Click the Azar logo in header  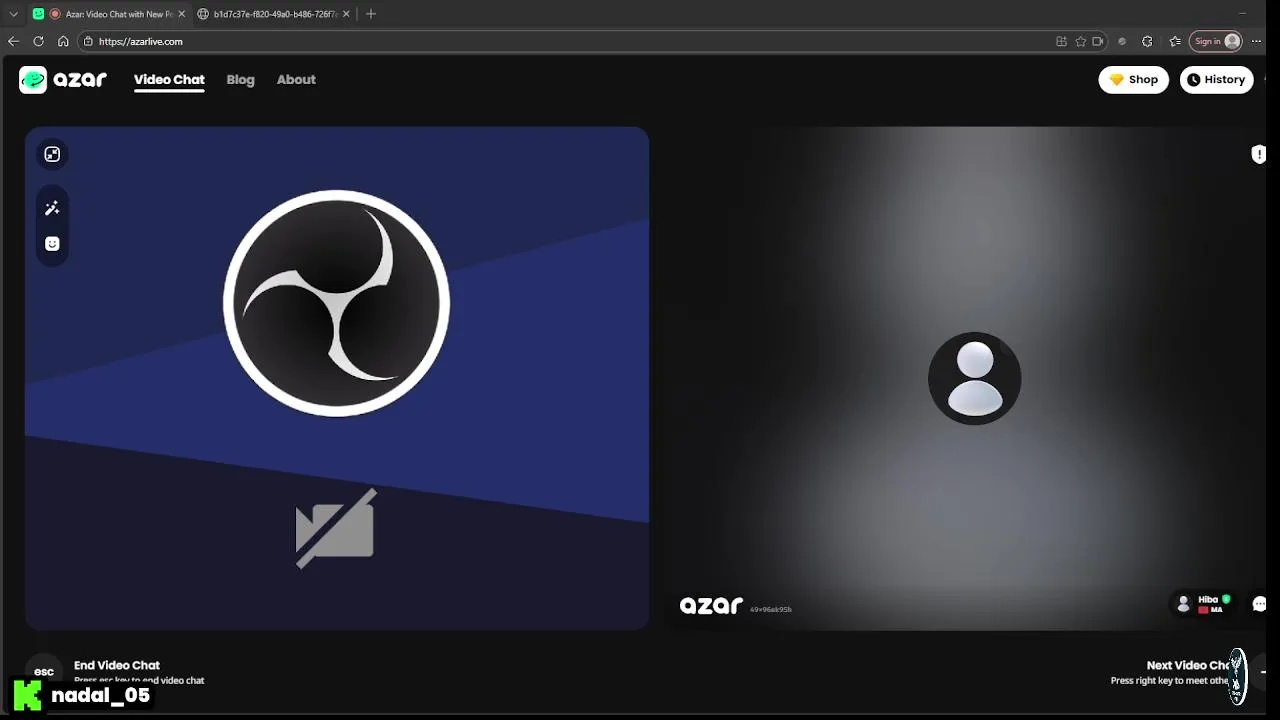click(x=63, y=80)
